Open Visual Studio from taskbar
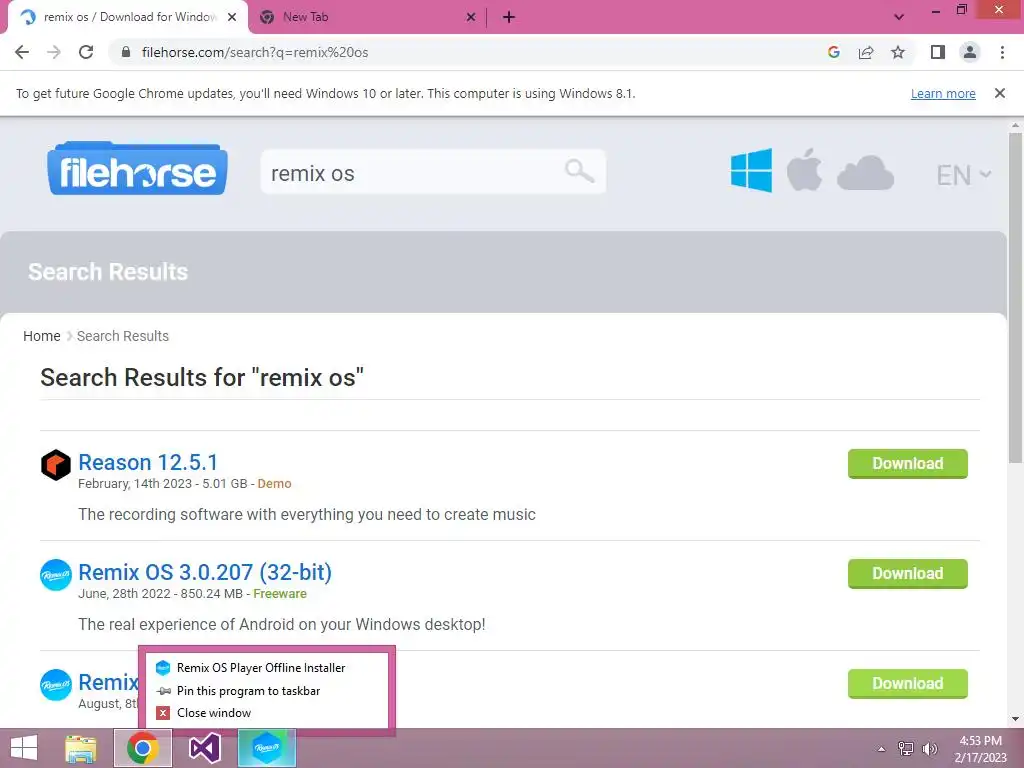The width and height of the screenshot is (1024, 768). [204, 748]
